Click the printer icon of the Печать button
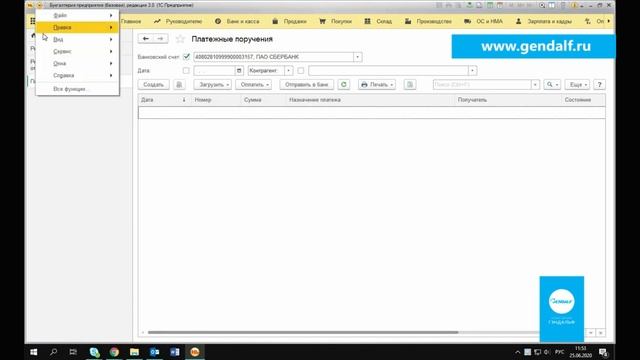640x360 pixels. coord(364,84)
